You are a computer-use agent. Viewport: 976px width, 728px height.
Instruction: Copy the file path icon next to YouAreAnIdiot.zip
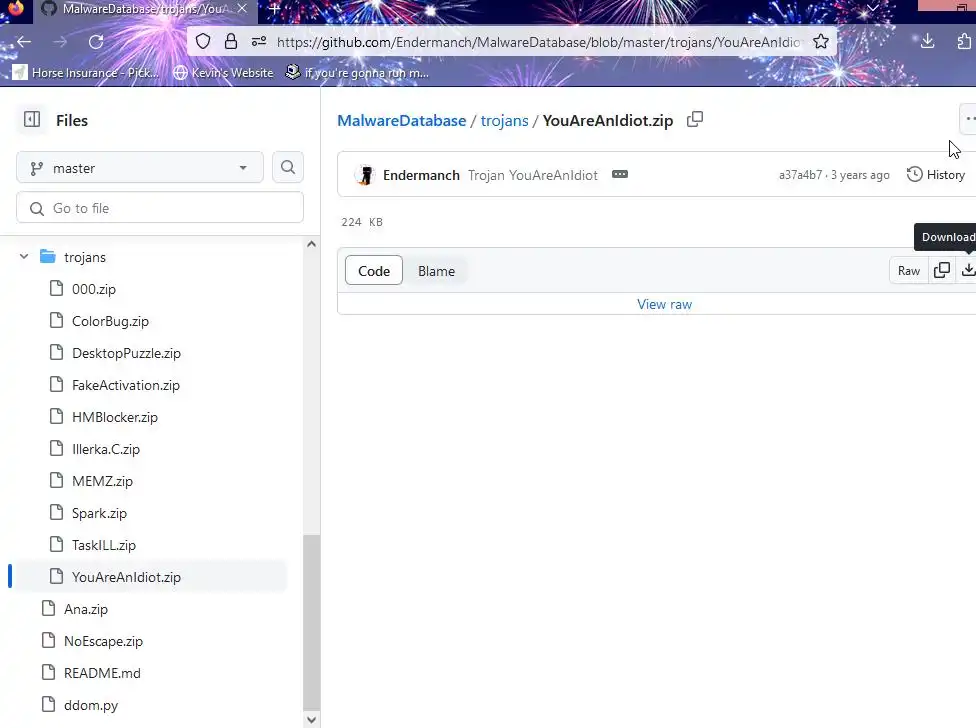(x=695, y=119)
